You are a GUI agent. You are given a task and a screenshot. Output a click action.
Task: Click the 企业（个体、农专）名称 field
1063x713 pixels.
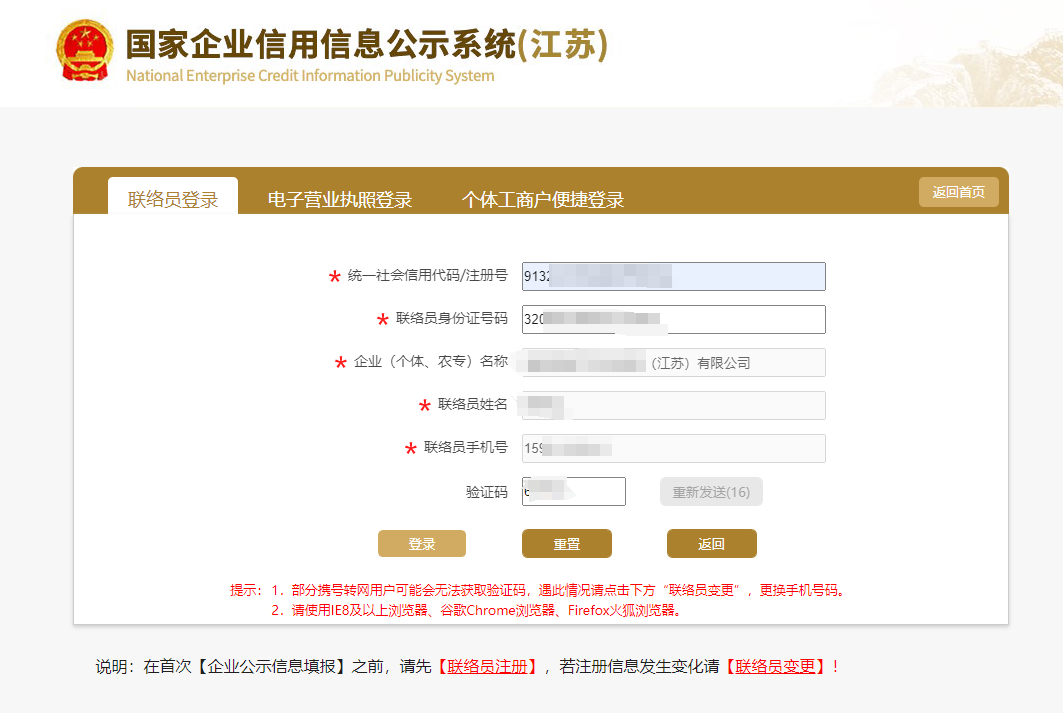point(673,362)
